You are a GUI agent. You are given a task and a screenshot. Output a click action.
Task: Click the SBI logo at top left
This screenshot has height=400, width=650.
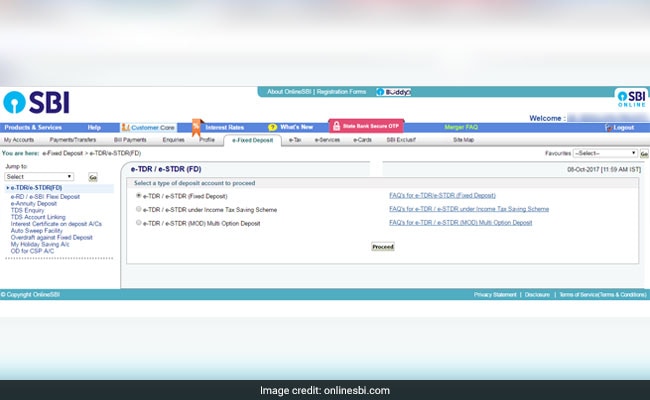[36, 102]
